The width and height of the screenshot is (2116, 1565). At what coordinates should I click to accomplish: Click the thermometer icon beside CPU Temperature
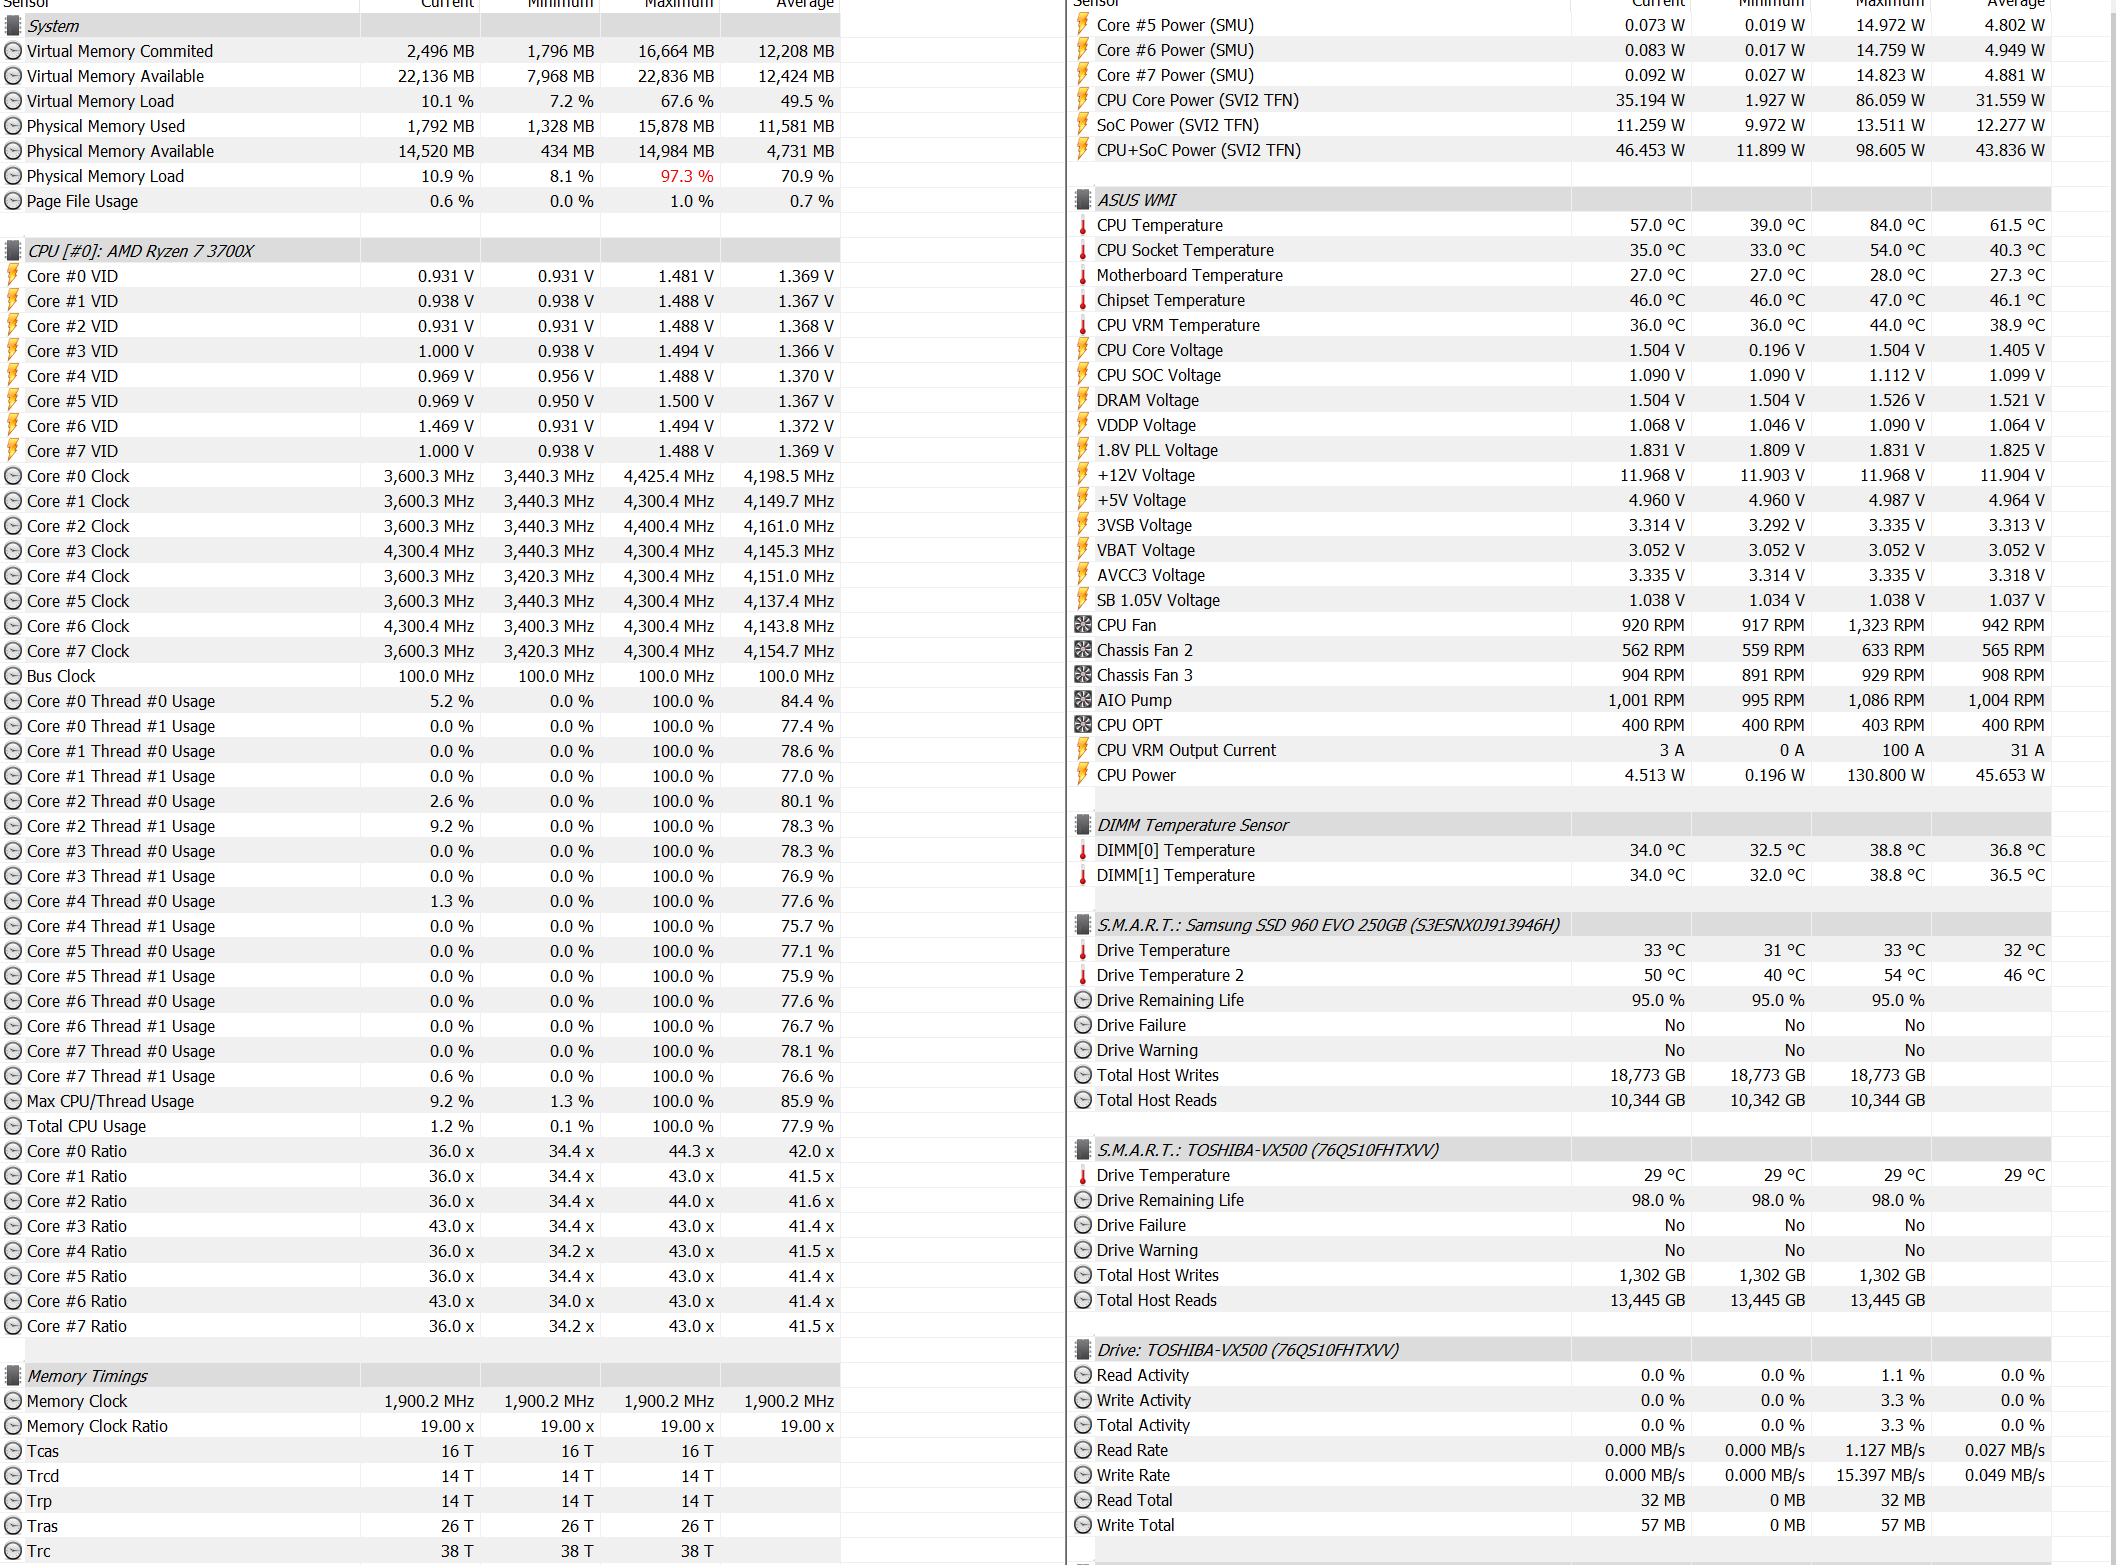1082,225
